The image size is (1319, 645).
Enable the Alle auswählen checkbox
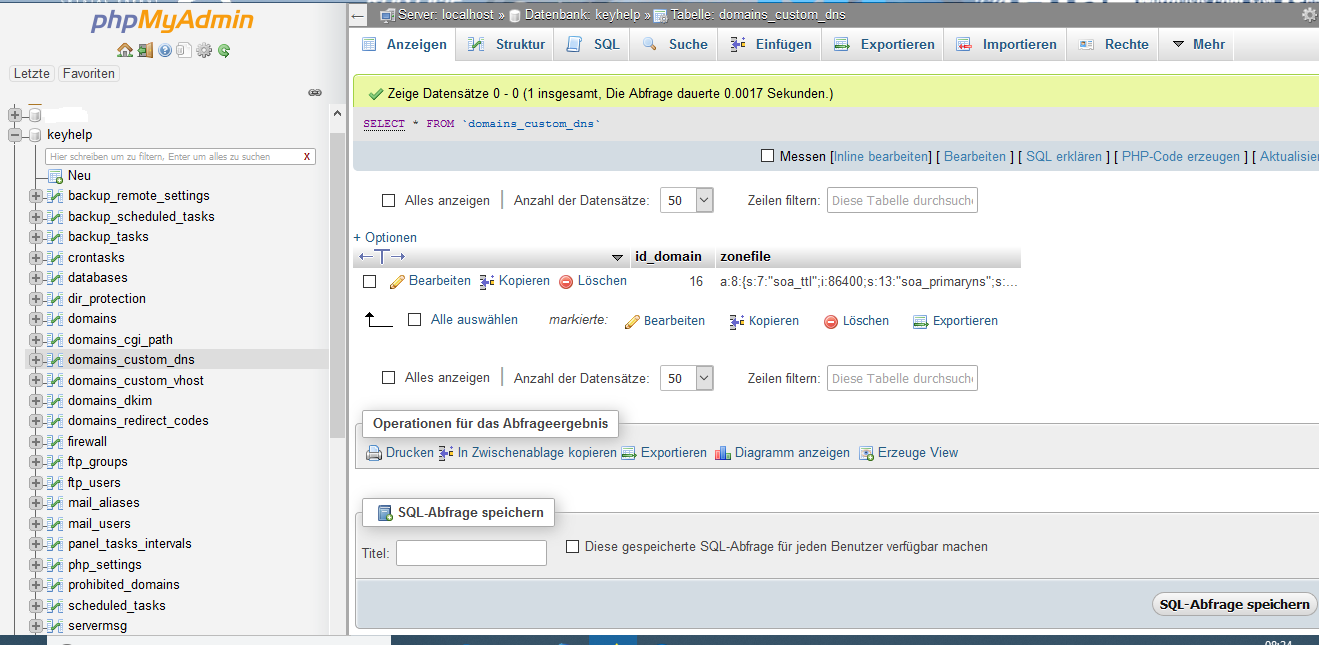point(415,320)
